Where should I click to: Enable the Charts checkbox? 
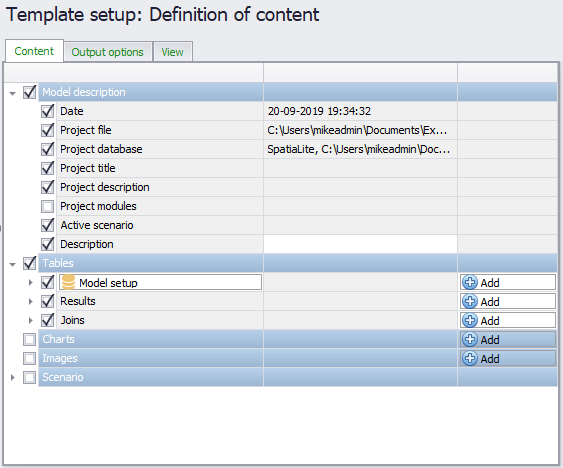[29, 339]
